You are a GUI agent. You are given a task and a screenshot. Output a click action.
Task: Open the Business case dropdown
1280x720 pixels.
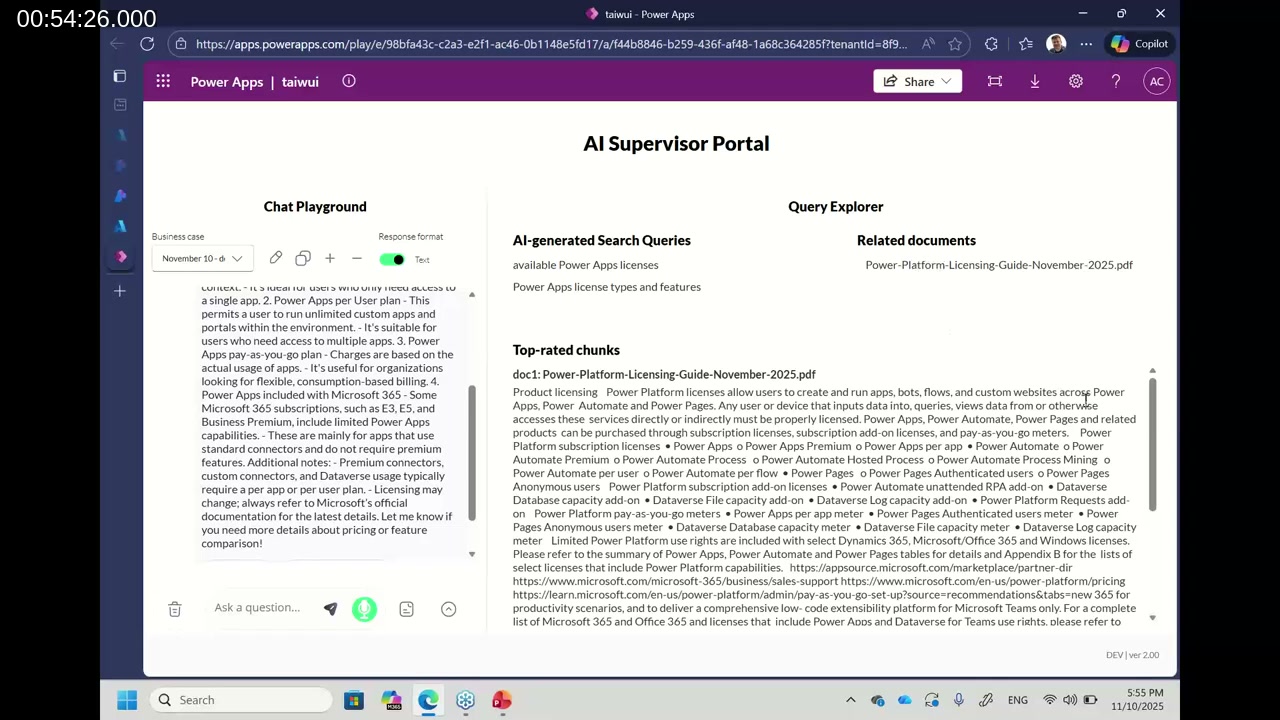201,259
